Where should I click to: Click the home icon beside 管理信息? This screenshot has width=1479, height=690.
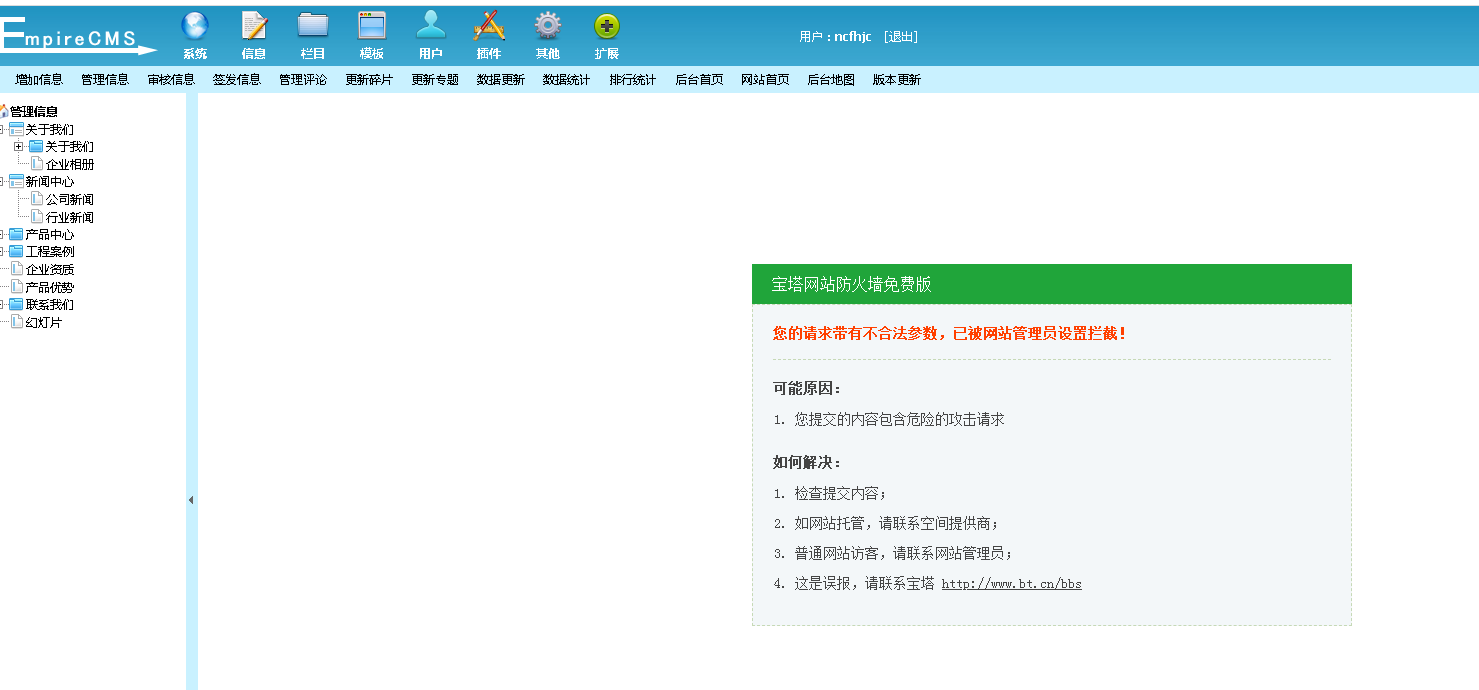tap(4, 111)
